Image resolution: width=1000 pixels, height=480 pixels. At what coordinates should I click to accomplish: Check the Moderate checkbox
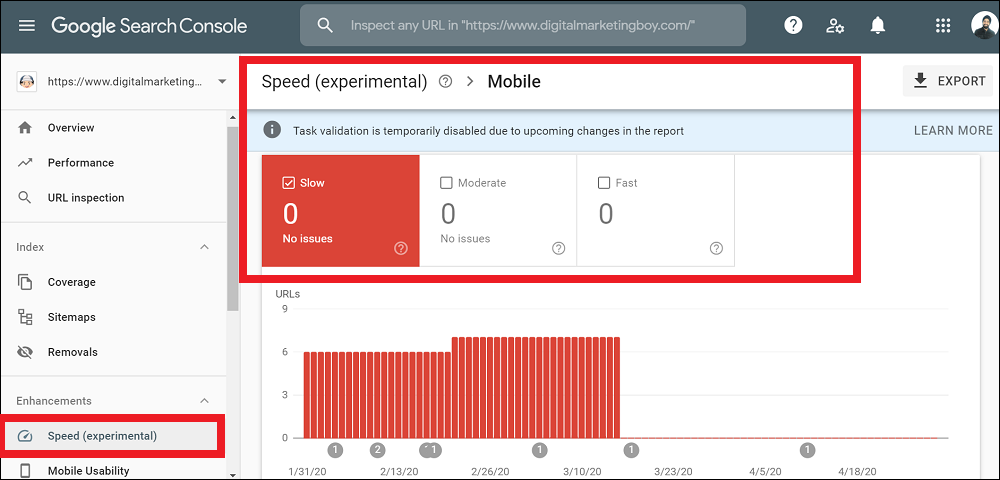(x=446, y=183)
